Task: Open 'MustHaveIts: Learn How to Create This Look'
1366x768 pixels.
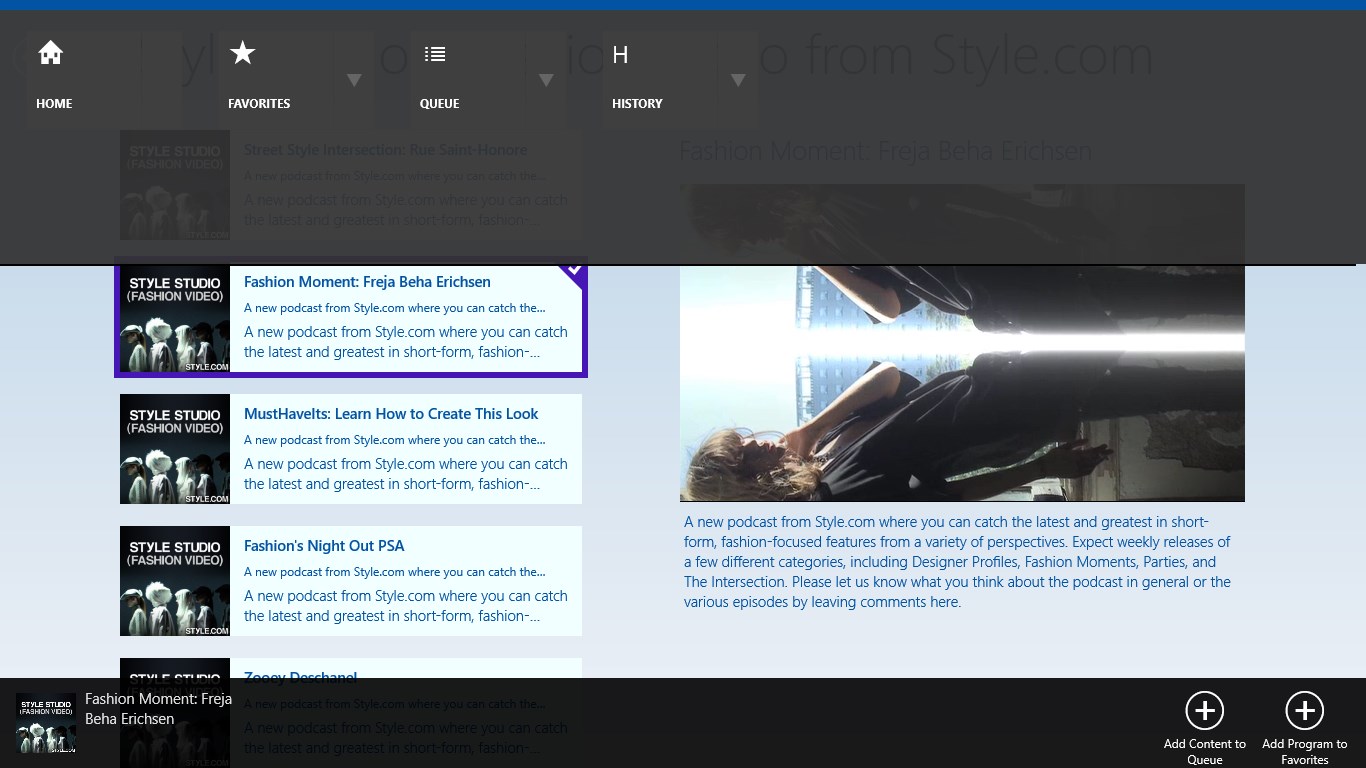Action: [x=391, y=414]
